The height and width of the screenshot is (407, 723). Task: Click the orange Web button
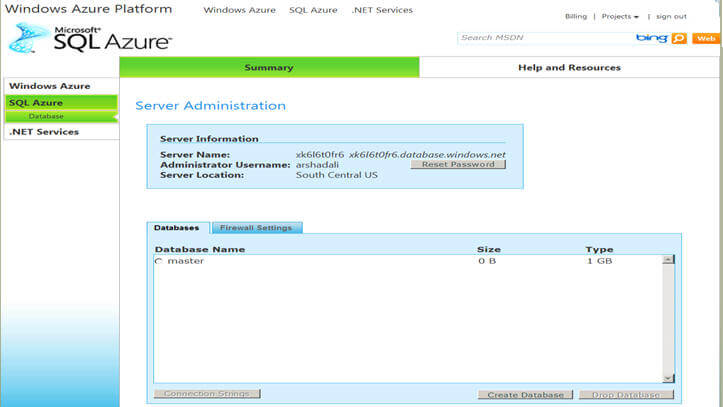tap(706, 38)
